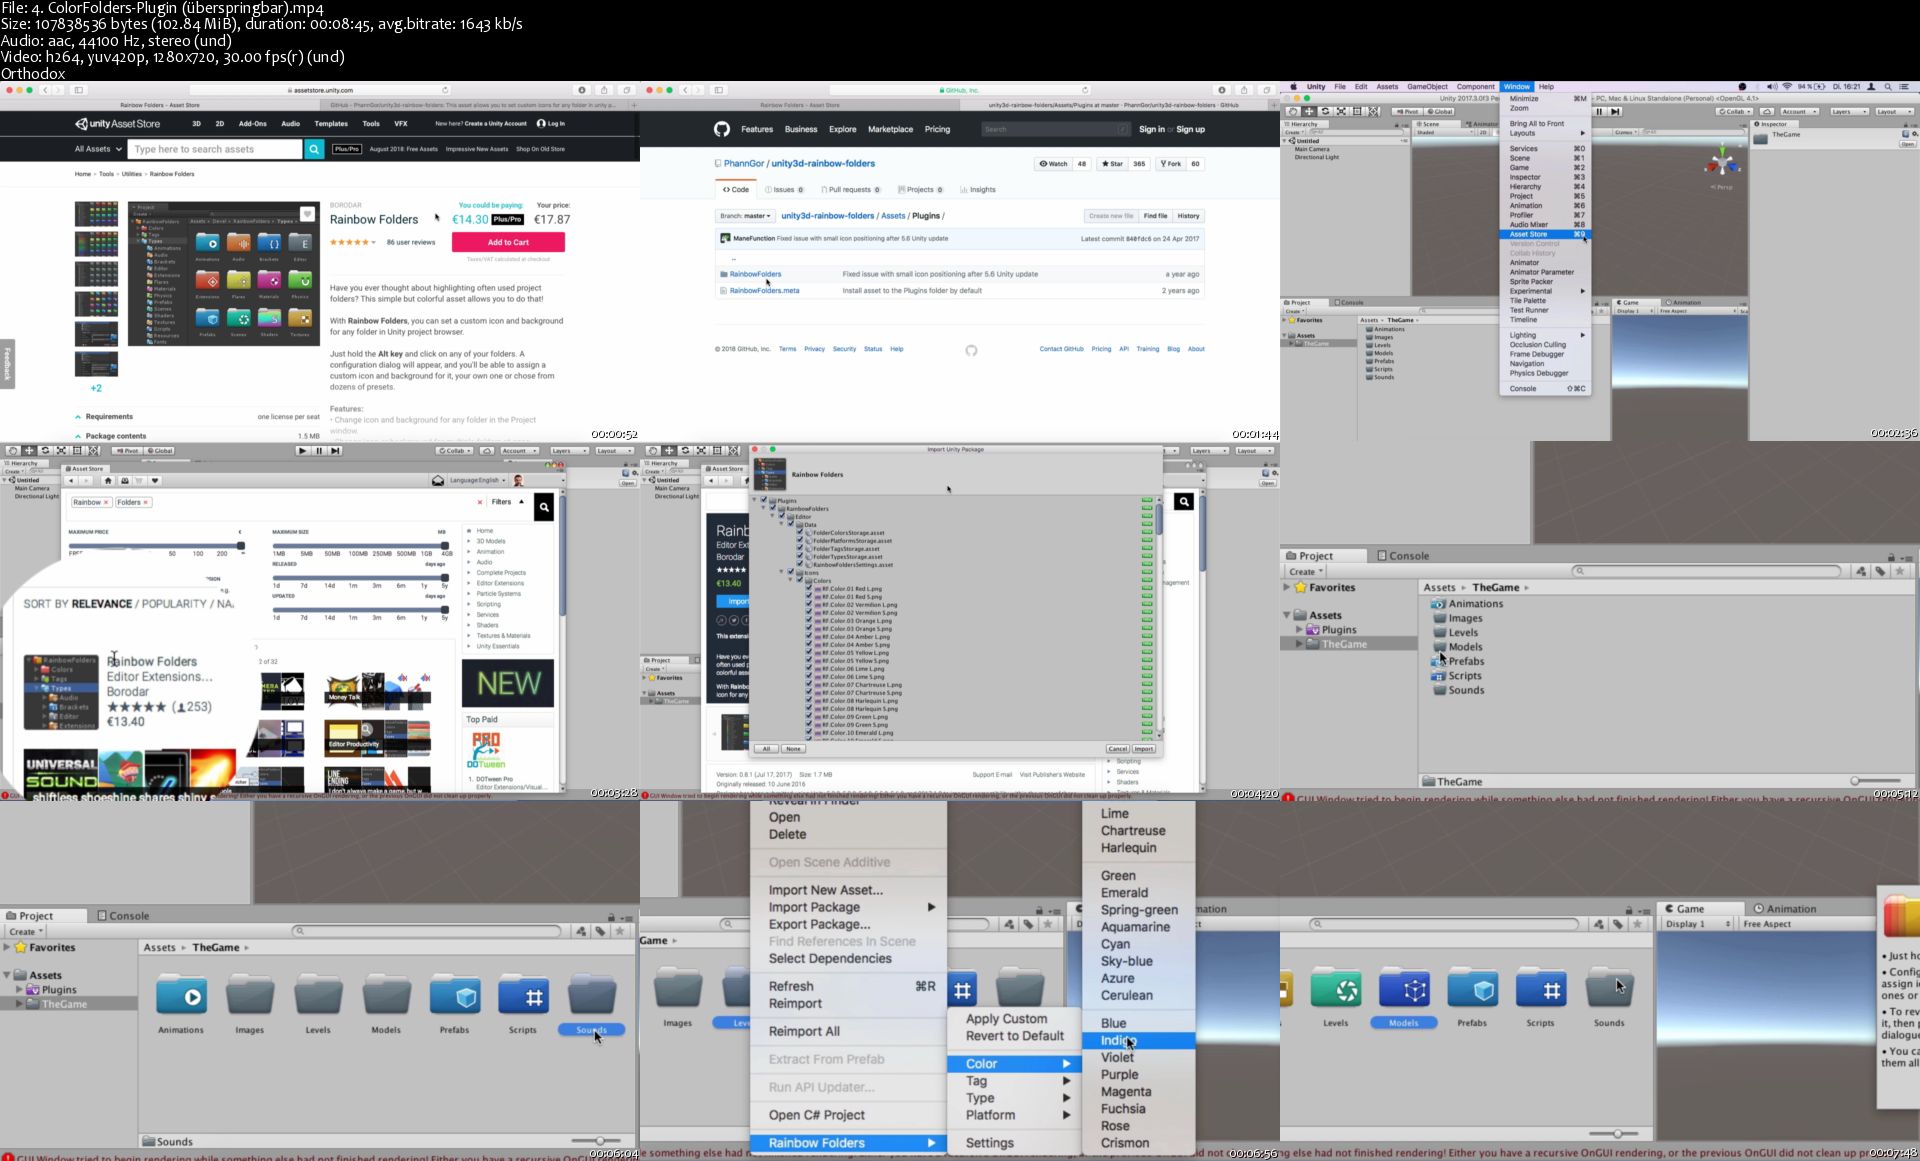Click the wishlist heart on Rainbow Folders preview image

click(307, 214)
